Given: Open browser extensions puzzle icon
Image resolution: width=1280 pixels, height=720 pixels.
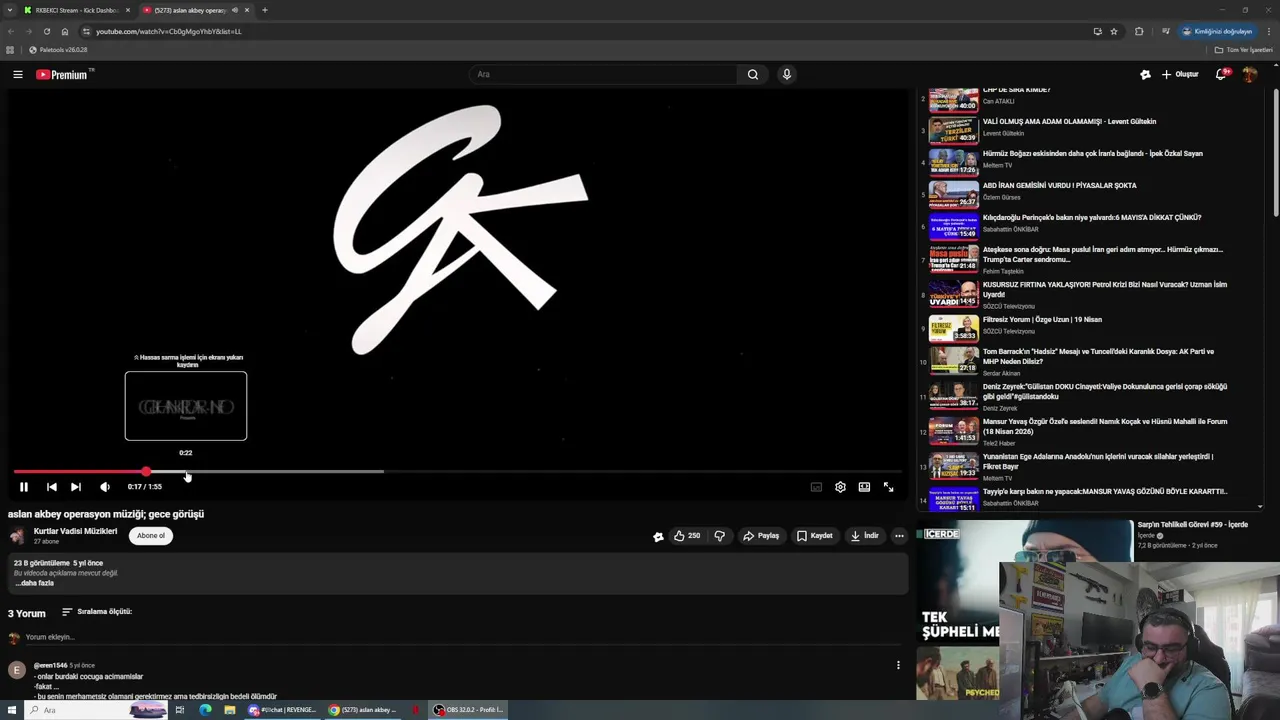Looking at the screenshot, I should [x=1139, y=31].
